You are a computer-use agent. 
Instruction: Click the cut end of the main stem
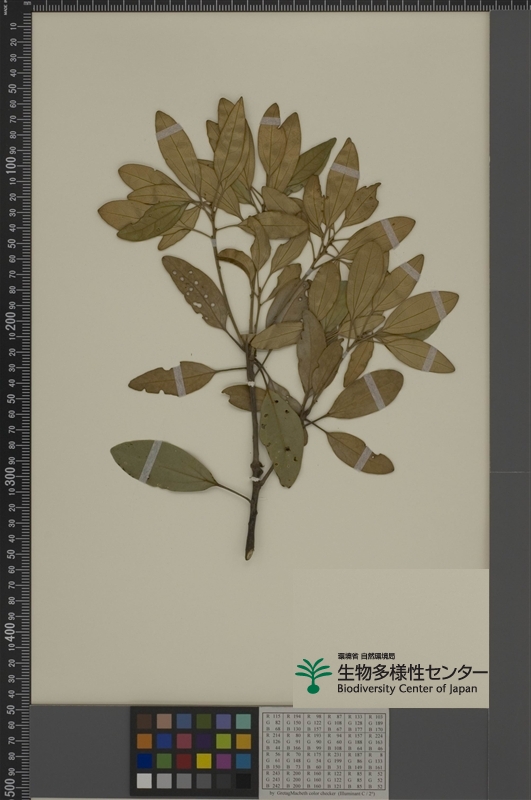[x=249, y=553]
